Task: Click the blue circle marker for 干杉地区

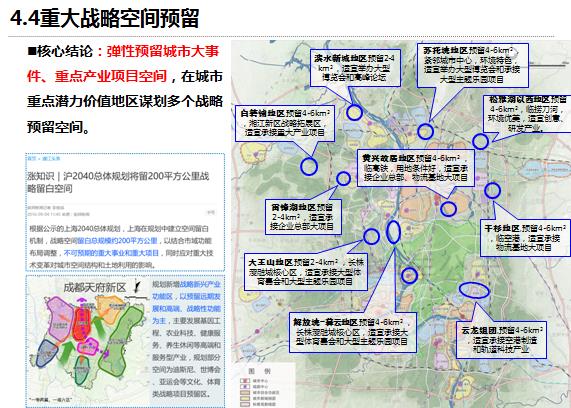Action: click(492, 191)
